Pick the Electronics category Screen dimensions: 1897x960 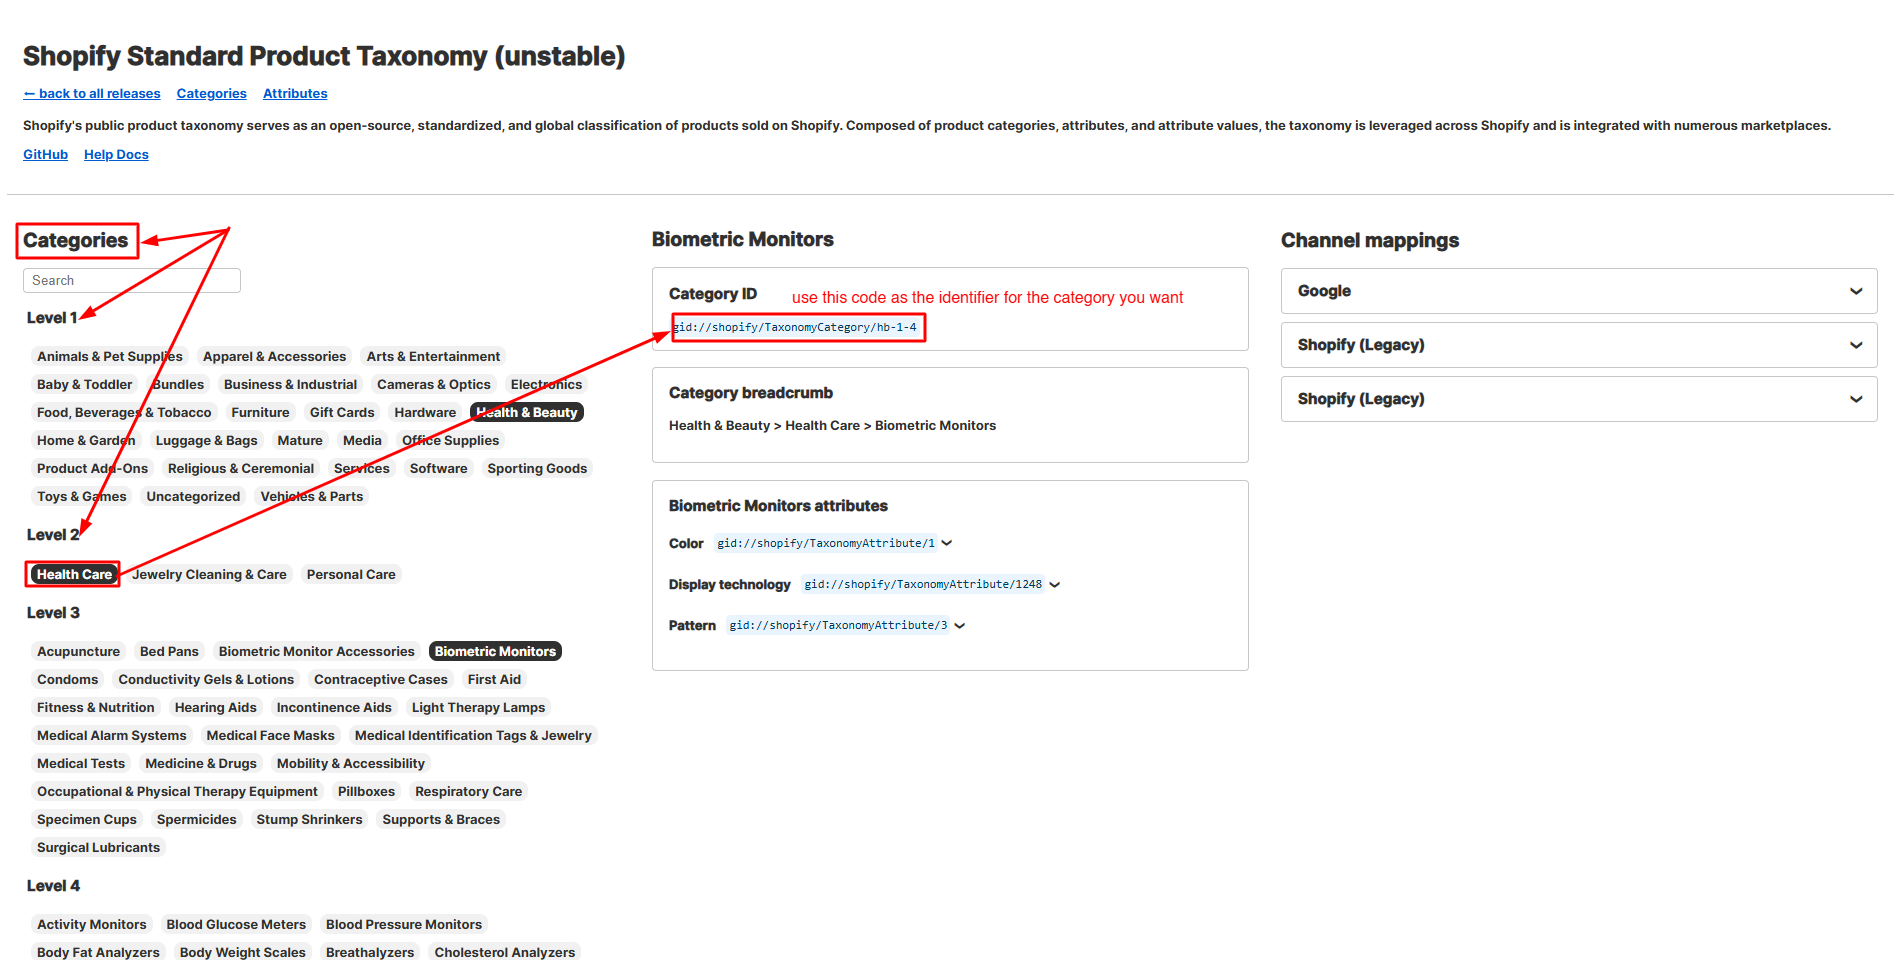[546, 384]
